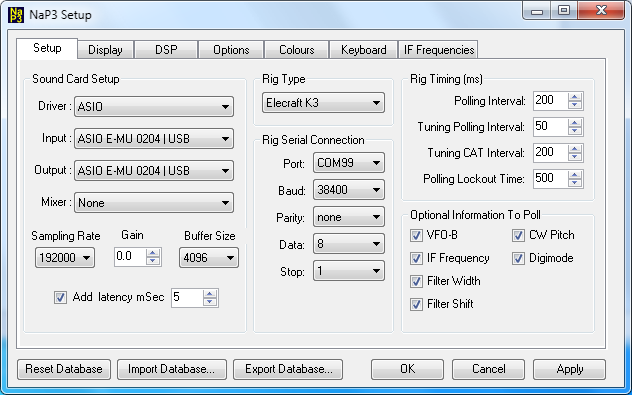This screenshot has width=632, height=395.
Task: Increase Polling Interval with up arrow
Action: point(575,97)
